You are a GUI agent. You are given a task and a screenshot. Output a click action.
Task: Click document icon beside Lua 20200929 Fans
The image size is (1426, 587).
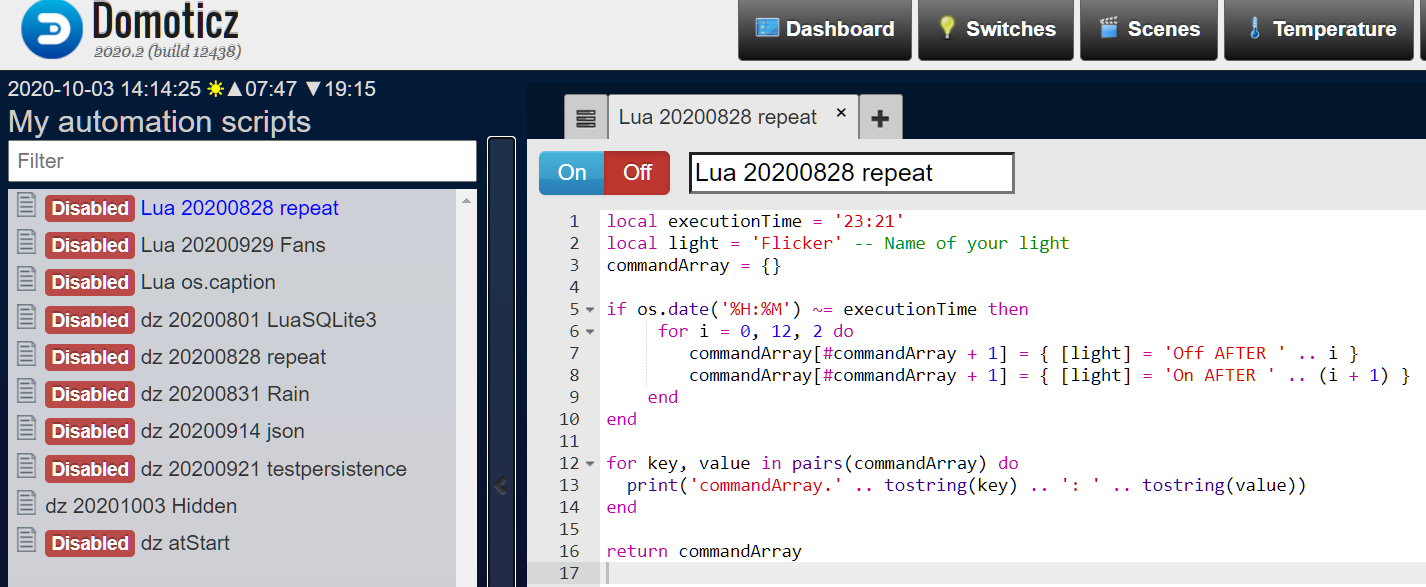pyautogui.click(x=27, y=244)
